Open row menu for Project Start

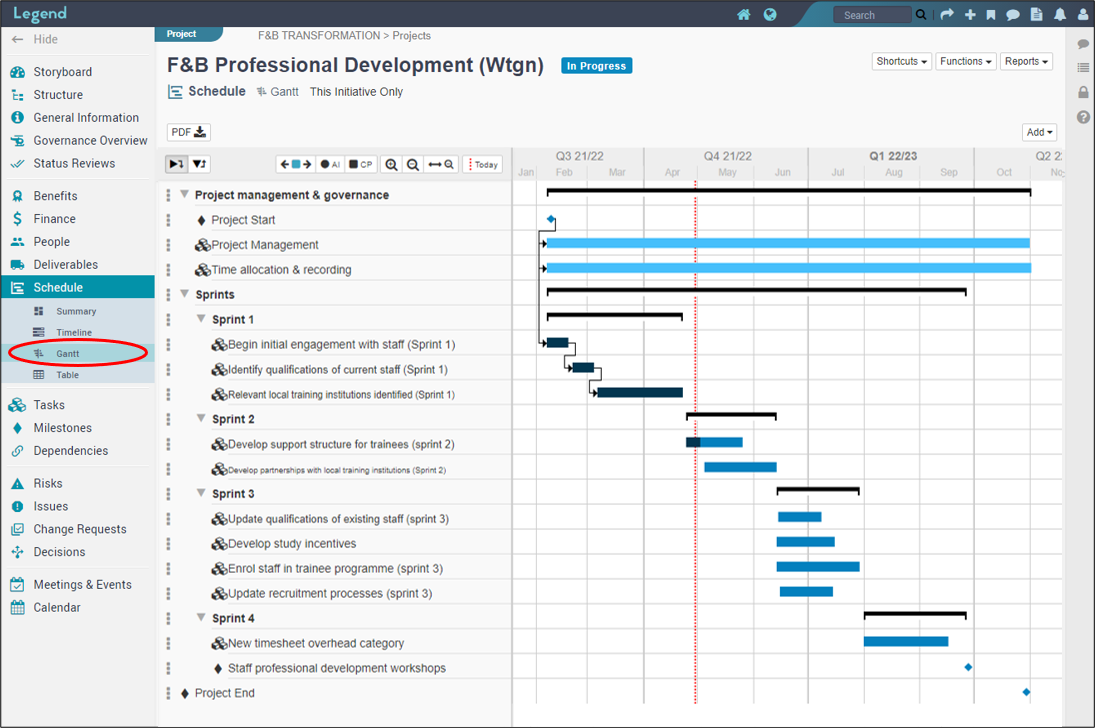click(168, 220)
